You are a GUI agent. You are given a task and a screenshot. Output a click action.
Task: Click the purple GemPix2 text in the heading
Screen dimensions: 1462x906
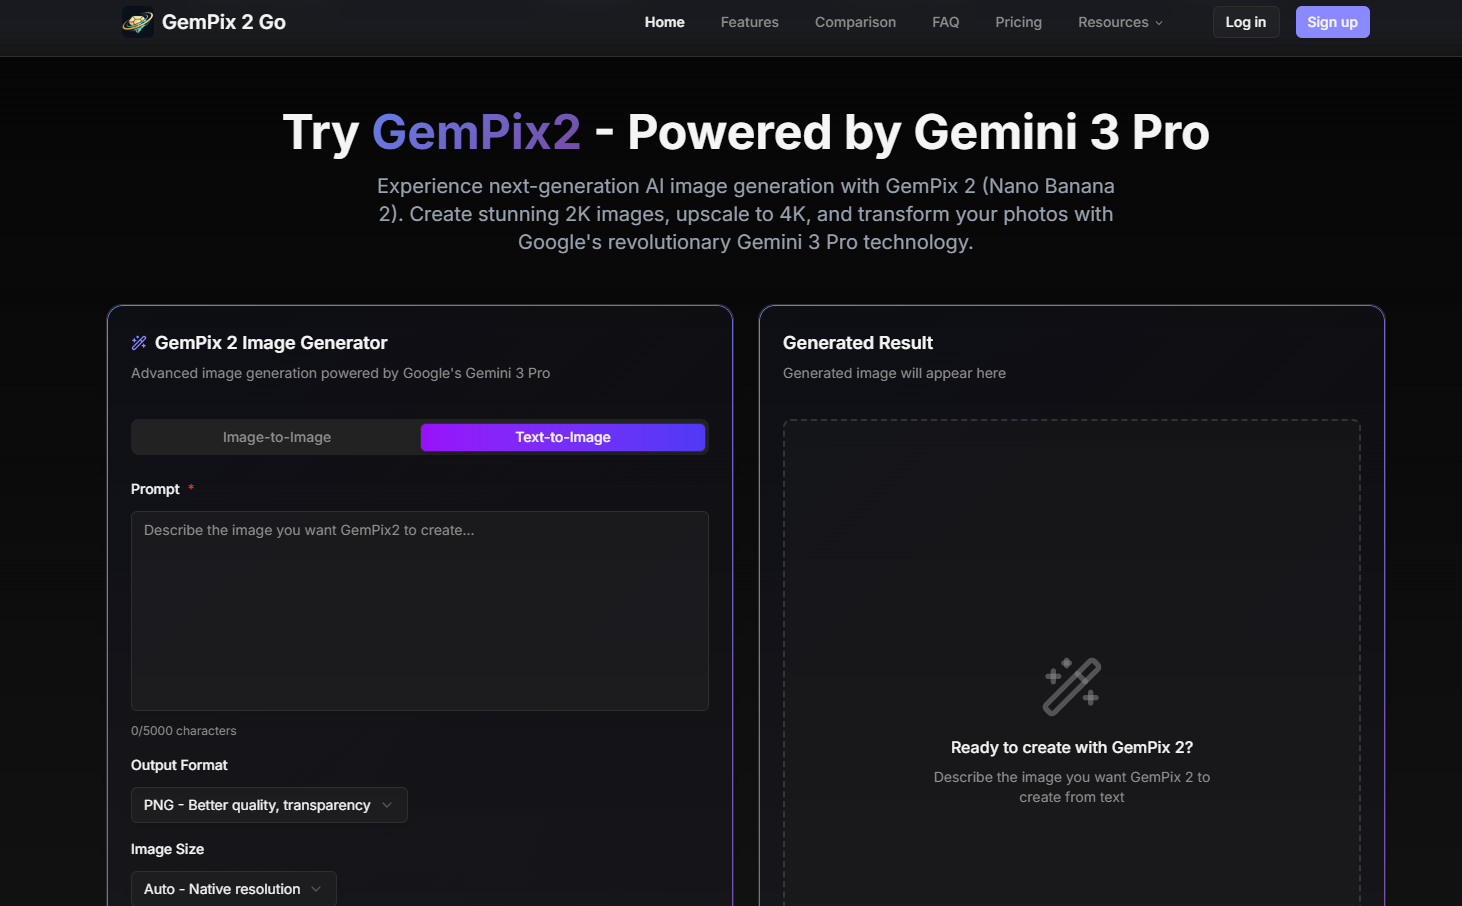476,131
